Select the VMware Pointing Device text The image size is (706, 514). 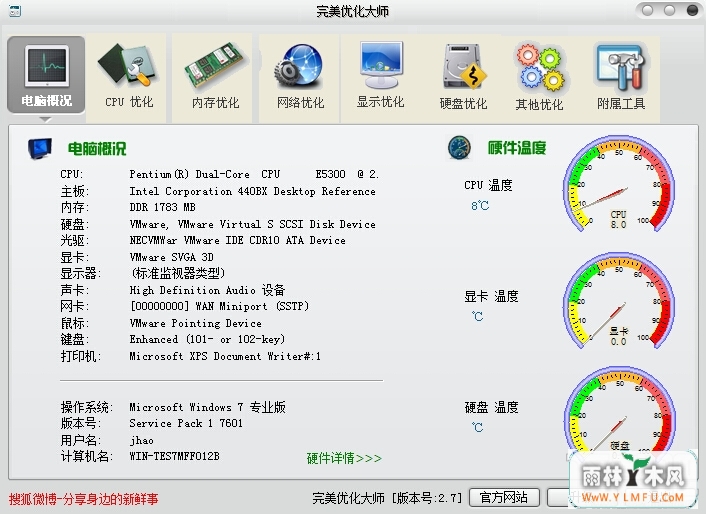[x=195, y=323]
